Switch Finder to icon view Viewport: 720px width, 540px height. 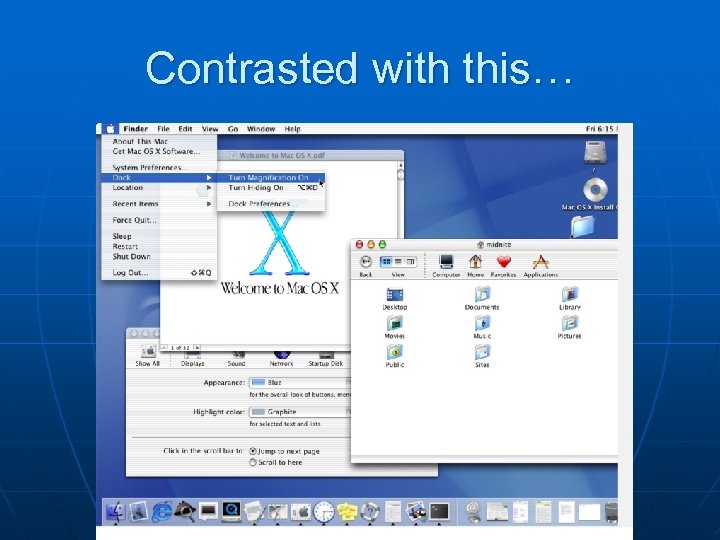[387, 262]
